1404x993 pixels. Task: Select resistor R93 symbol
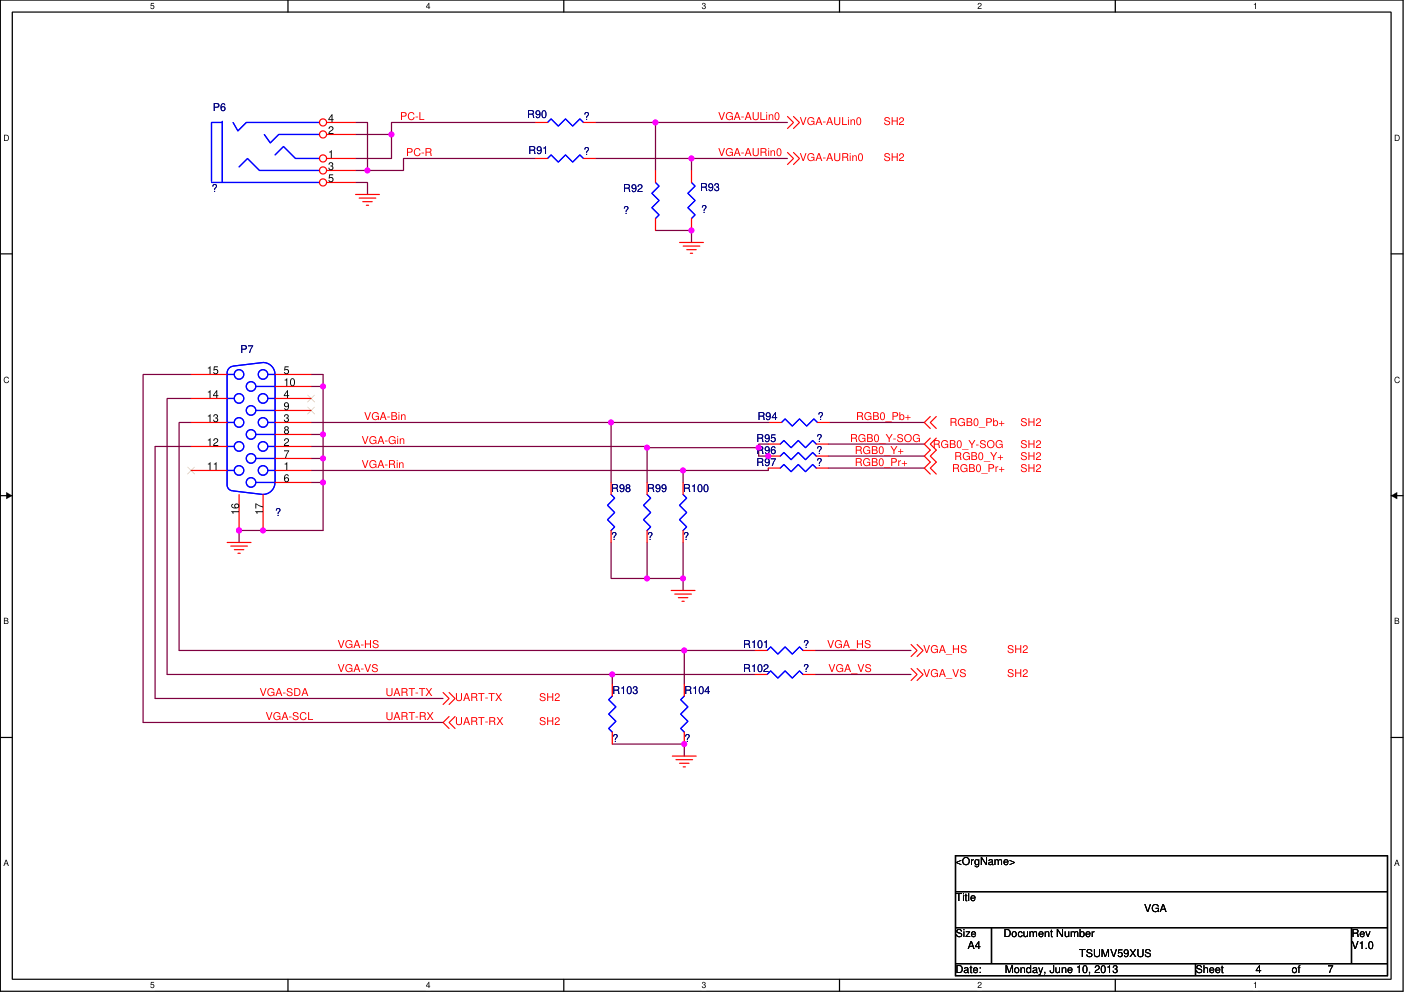[691, 202]
